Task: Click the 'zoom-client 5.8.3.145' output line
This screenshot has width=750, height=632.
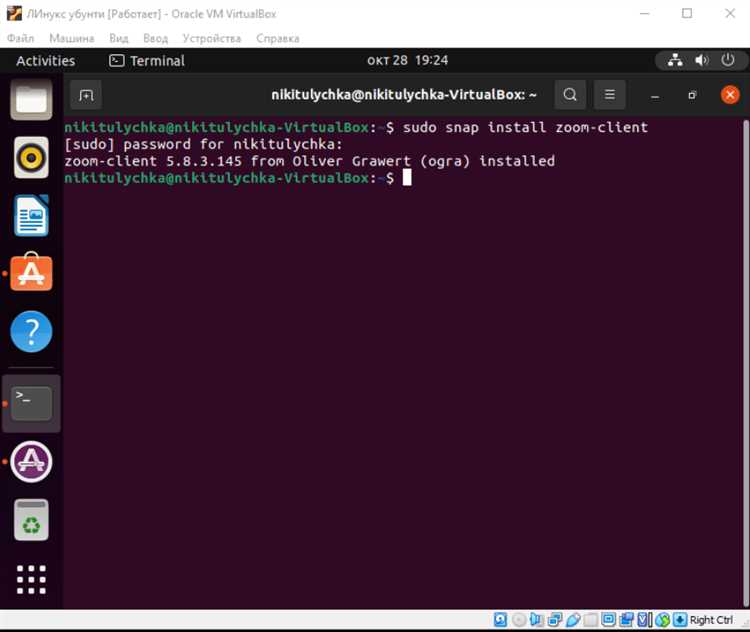Action: click(x=309, y=161)
